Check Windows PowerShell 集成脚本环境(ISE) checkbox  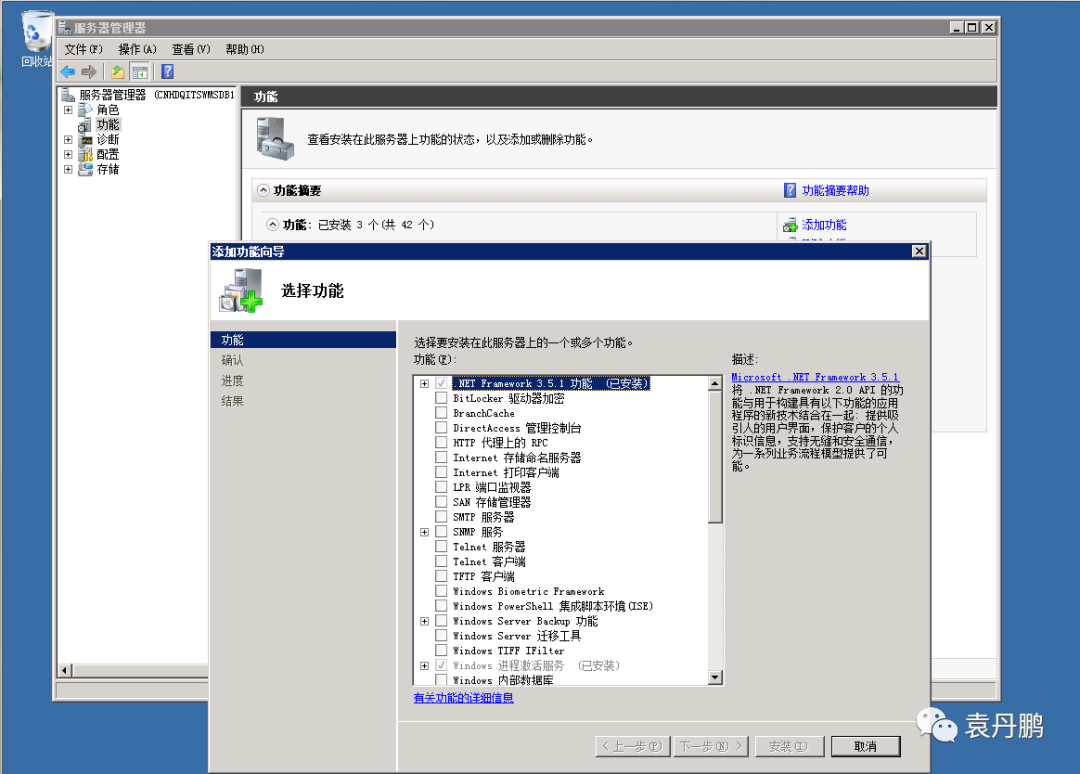coord(441,605)
